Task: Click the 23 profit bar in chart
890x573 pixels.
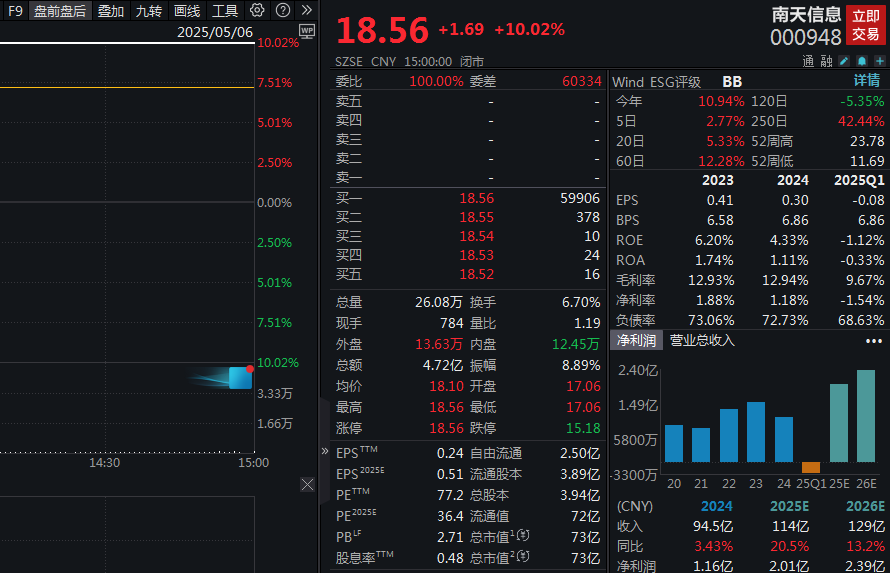Action: tap(756, 432)
